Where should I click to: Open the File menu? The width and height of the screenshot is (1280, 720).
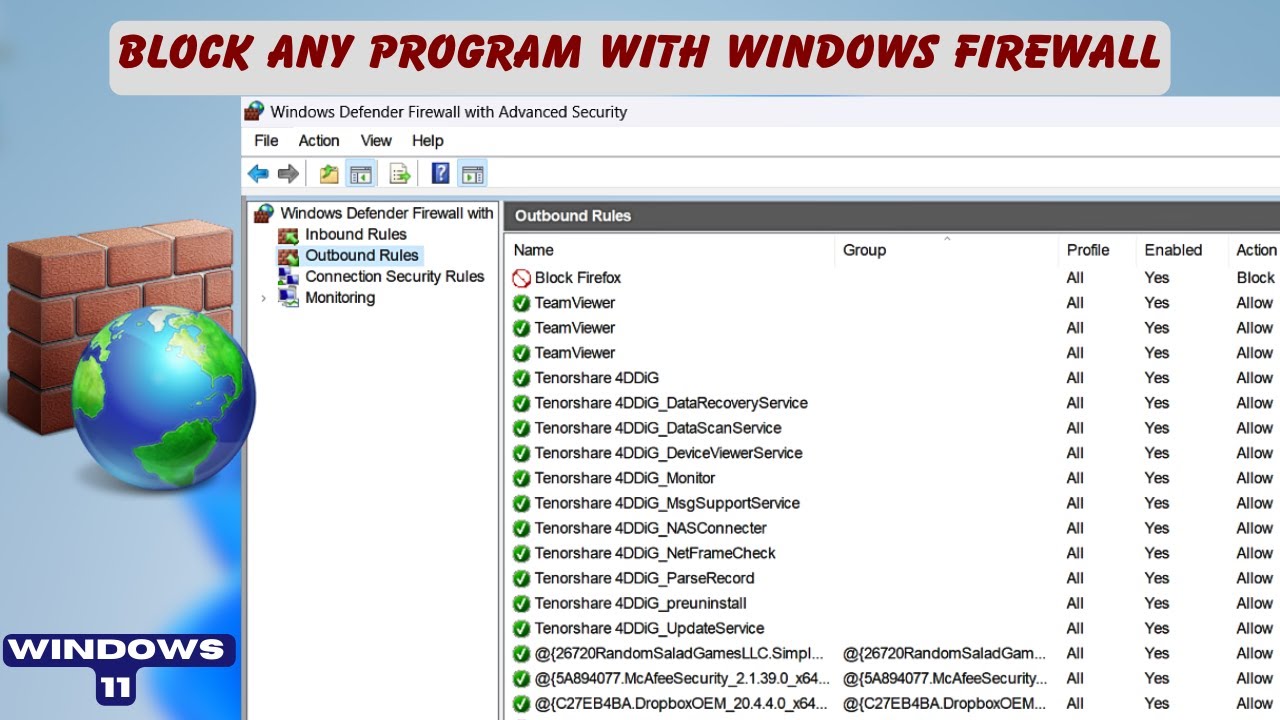tap(266, 141)
